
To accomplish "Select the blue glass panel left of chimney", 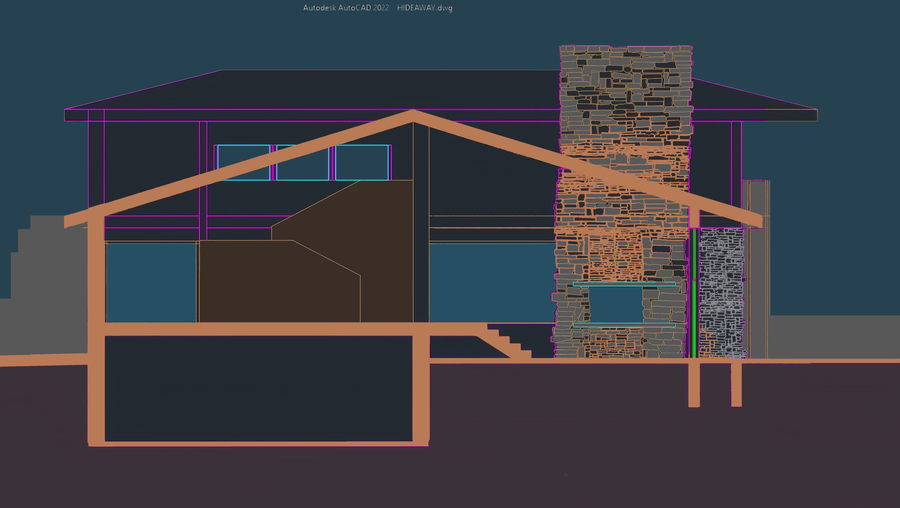I will [492, 282].
